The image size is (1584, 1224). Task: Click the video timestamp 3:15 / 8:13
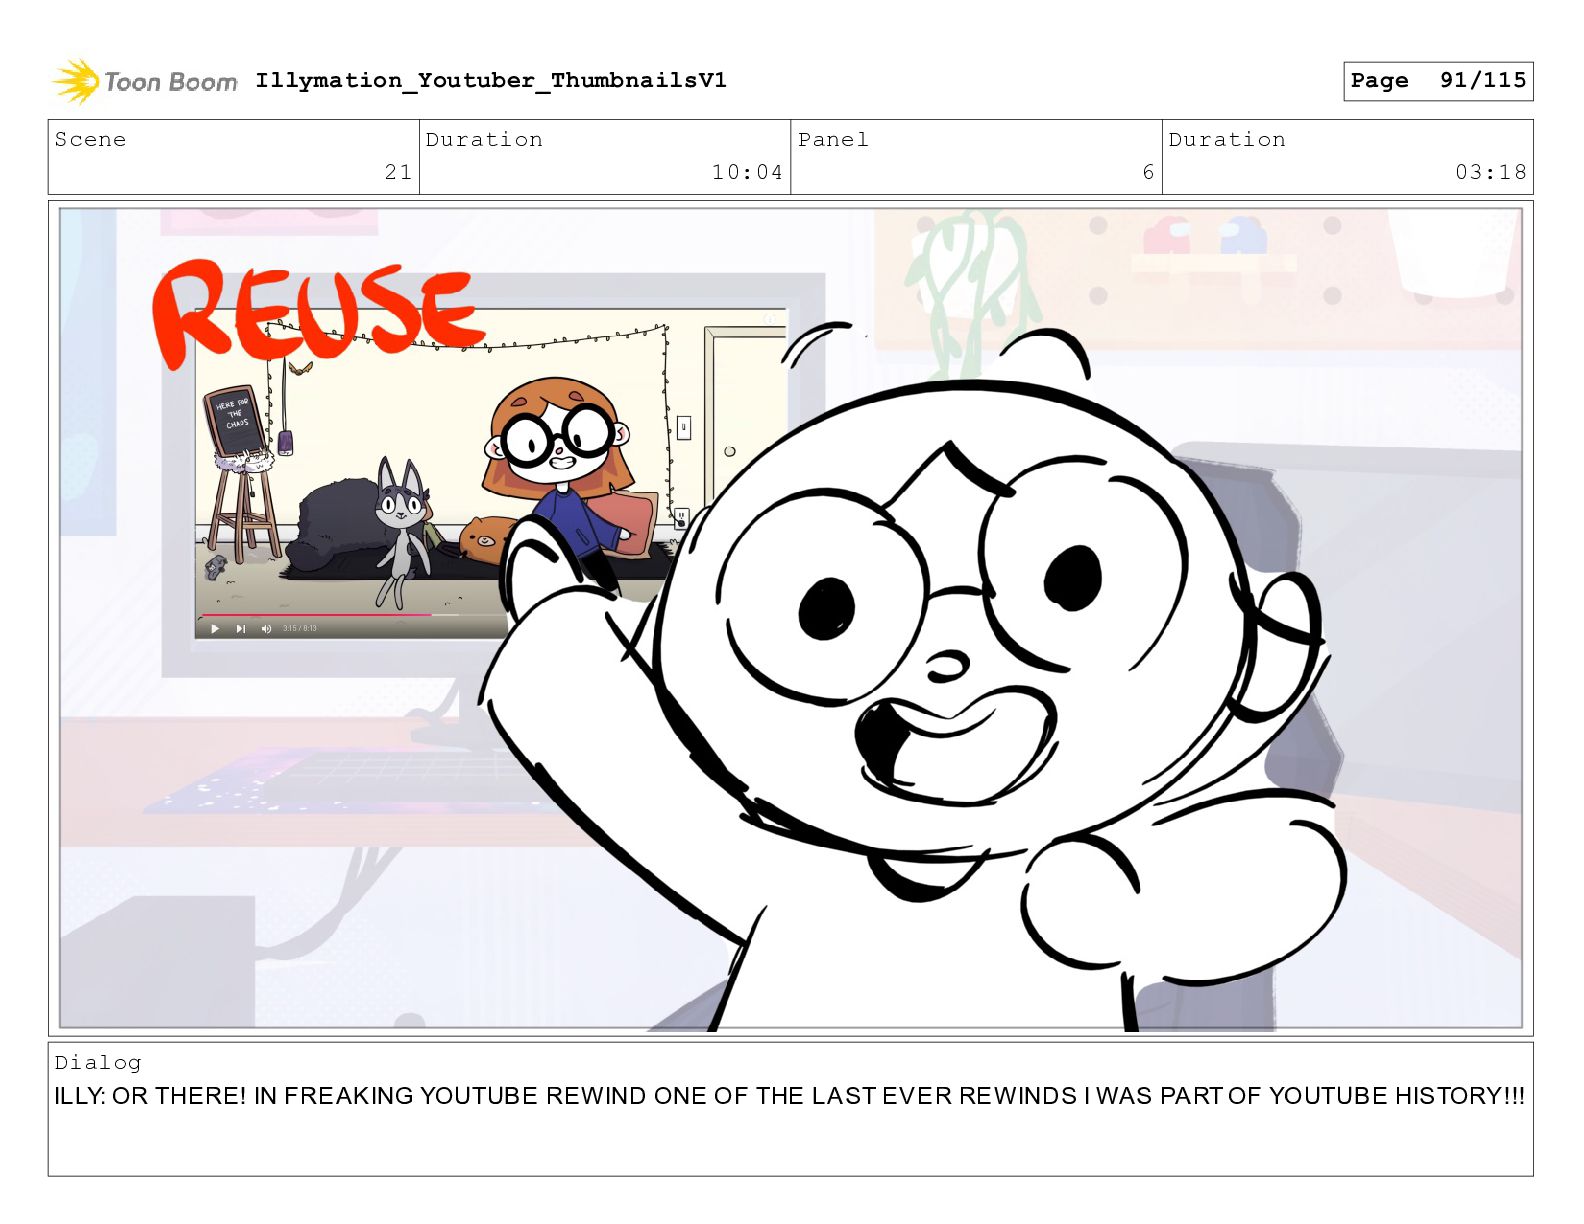[300, 629]
